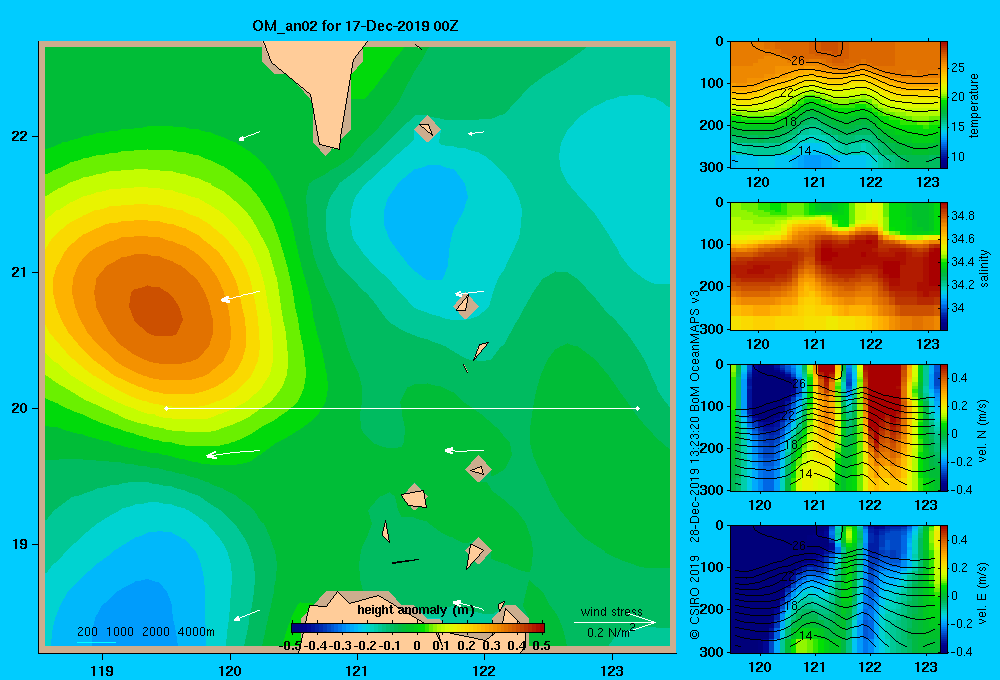Open the 'vel. N (m/s)' cross-section panel
This screenshot has width=1000, height=680.
[834, 427]
